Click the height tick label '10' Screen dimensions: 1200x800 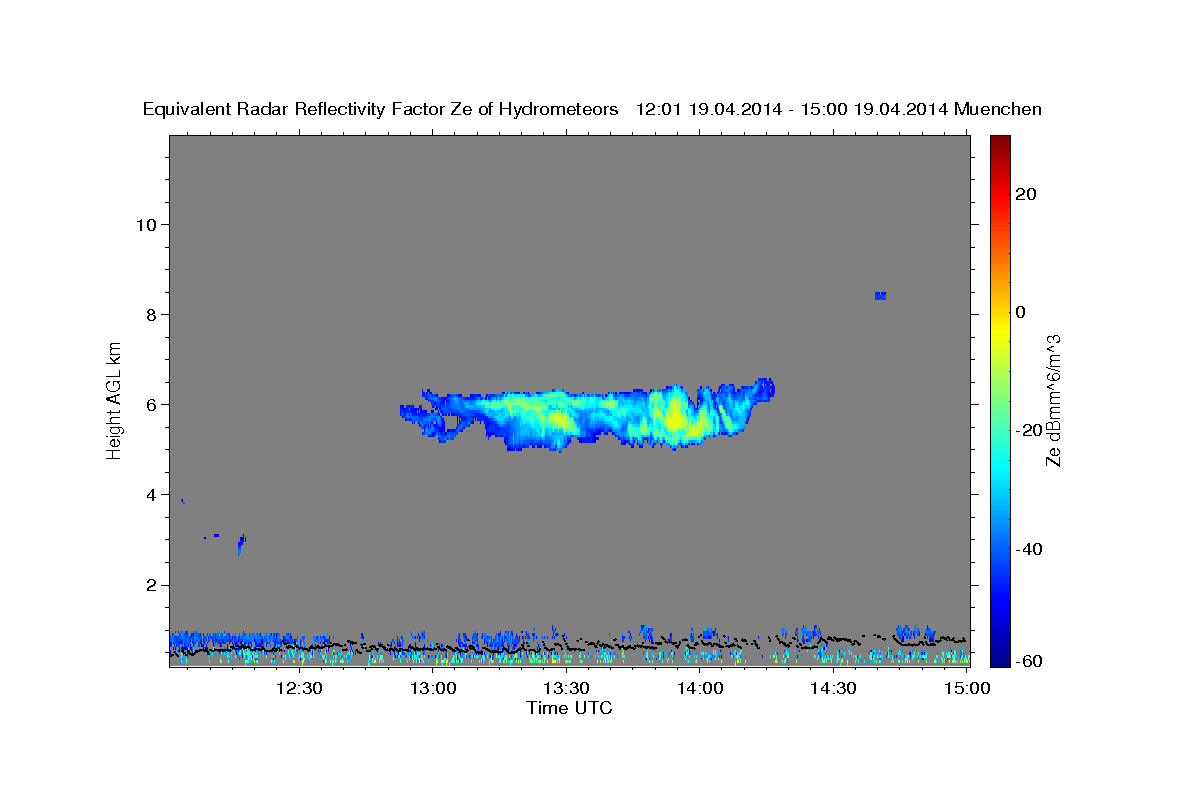(146, 224)
